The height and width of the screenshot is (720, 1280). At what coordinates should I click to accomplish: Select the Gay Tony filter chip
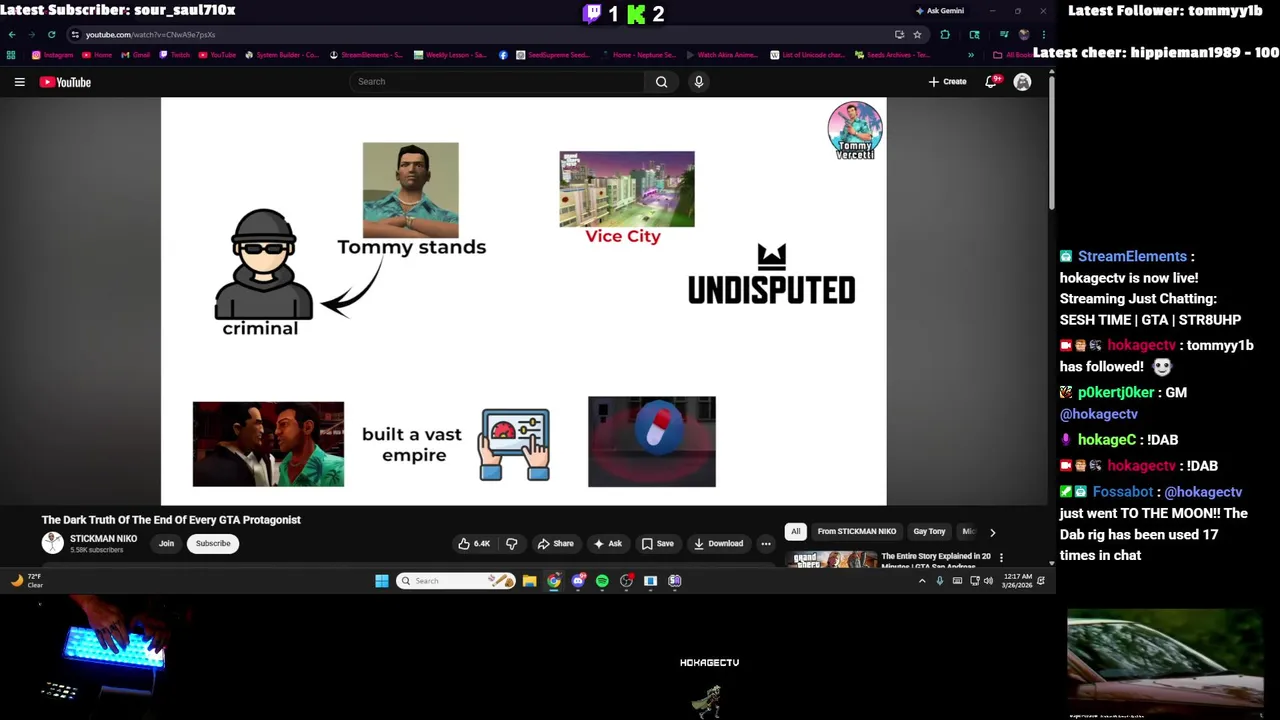tap(929, 532)
